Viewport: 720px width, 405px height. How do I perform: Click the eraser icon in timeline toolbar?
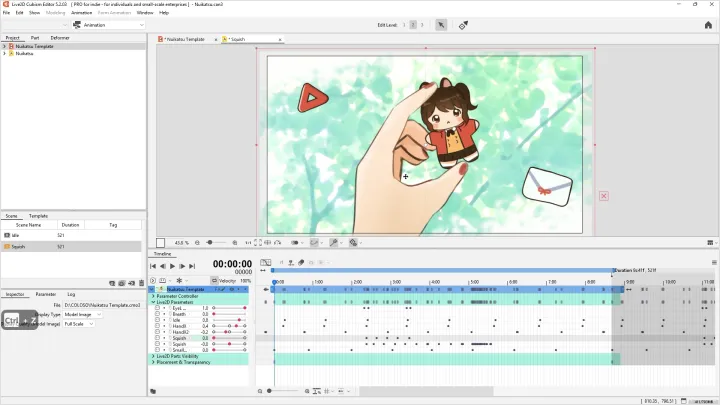(301, 263)
